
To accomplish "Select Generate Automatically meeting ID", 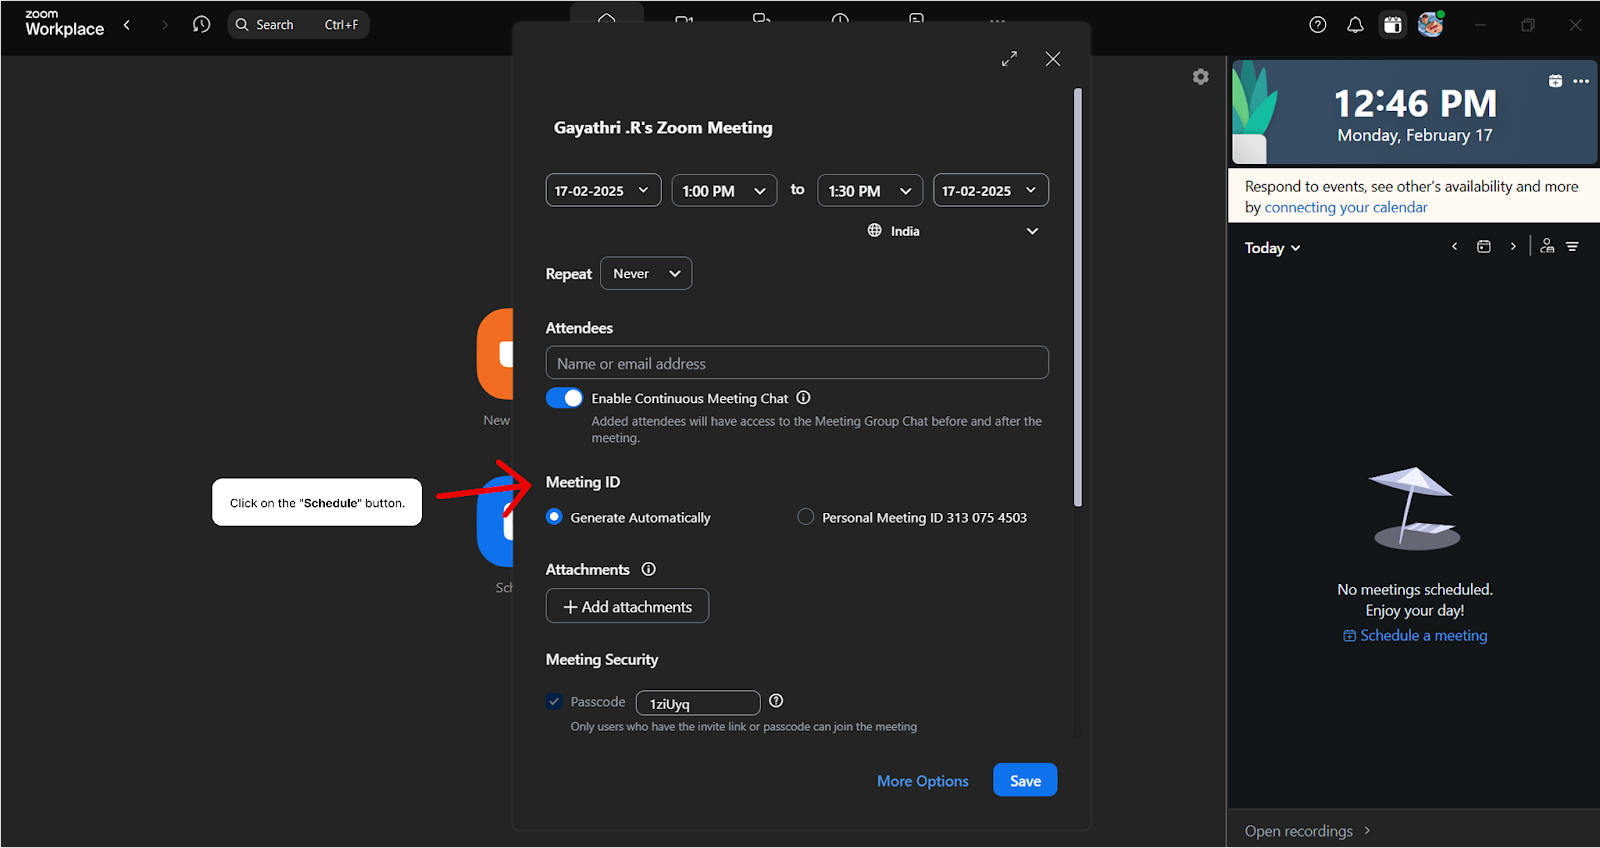I will 554,517.
